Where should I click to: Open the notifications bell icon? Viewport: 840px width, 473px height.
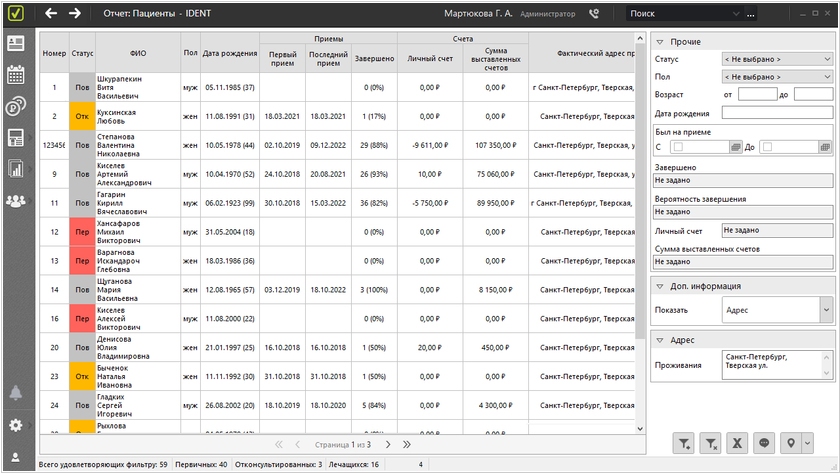click(x=16, y=393)
